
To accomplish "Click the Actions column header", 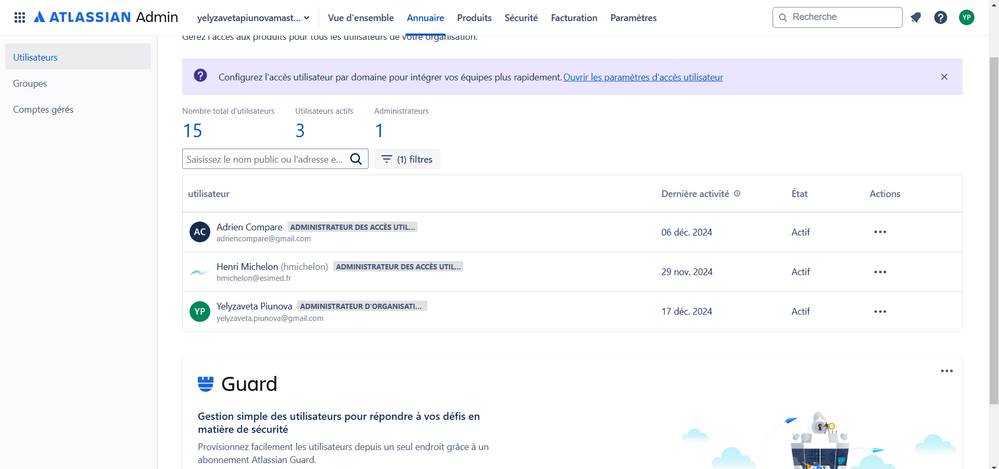I will pyautogui.click(x=885, y=194).
